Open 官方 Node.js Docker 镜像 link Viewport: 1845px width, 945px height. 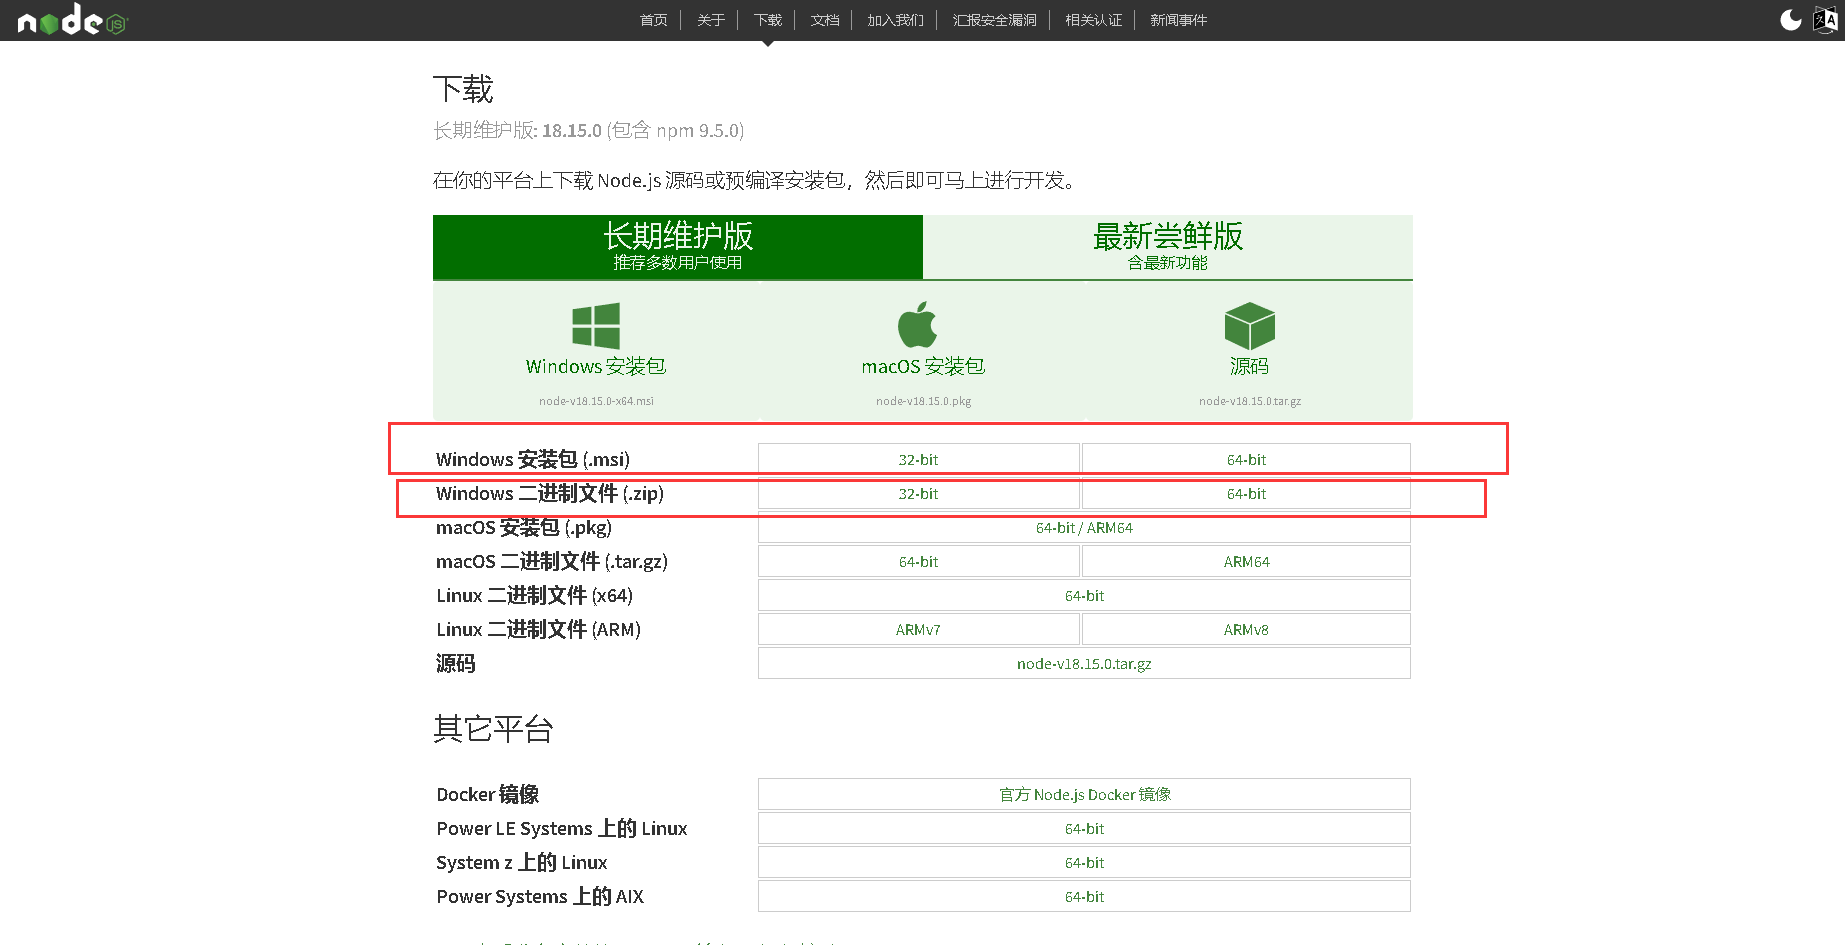click(x=1084, y=795)
